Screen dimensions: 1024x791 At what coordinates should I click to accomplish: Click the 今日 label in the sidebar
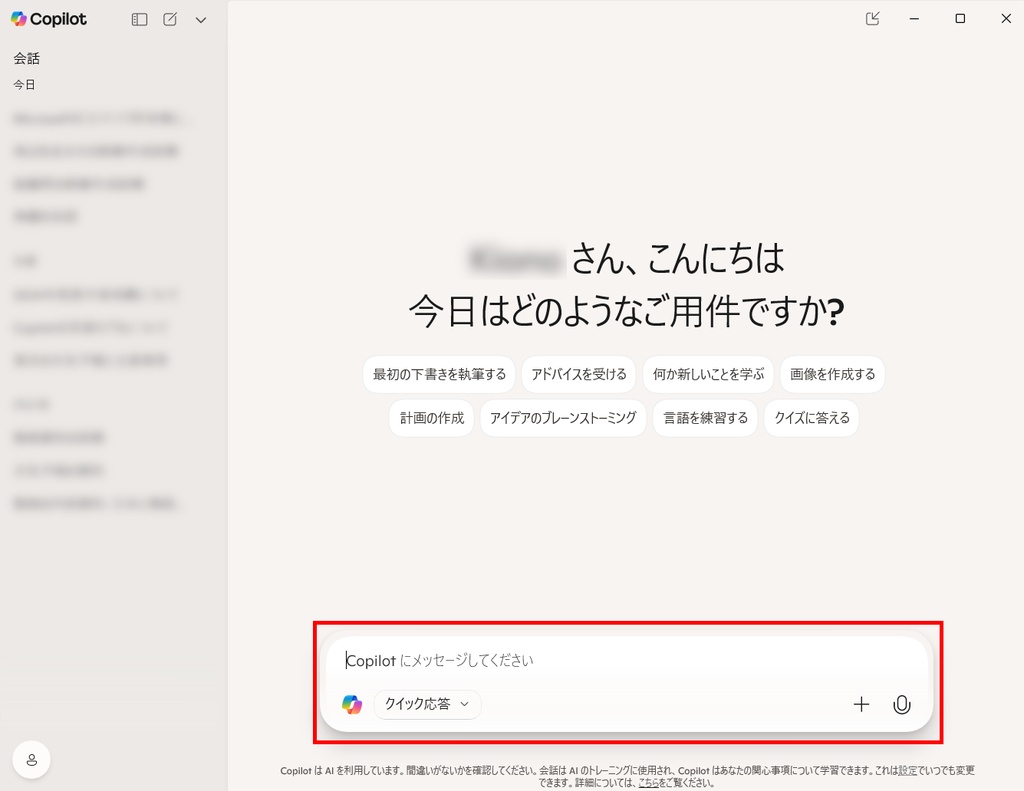tap(24, 85)
